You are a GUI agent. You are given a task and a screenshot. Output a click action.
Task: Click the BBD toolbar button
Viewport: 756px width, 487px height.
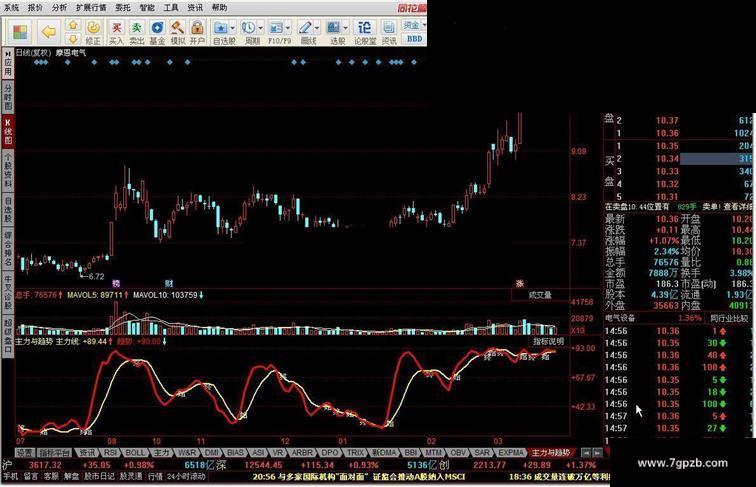point(414,39)
